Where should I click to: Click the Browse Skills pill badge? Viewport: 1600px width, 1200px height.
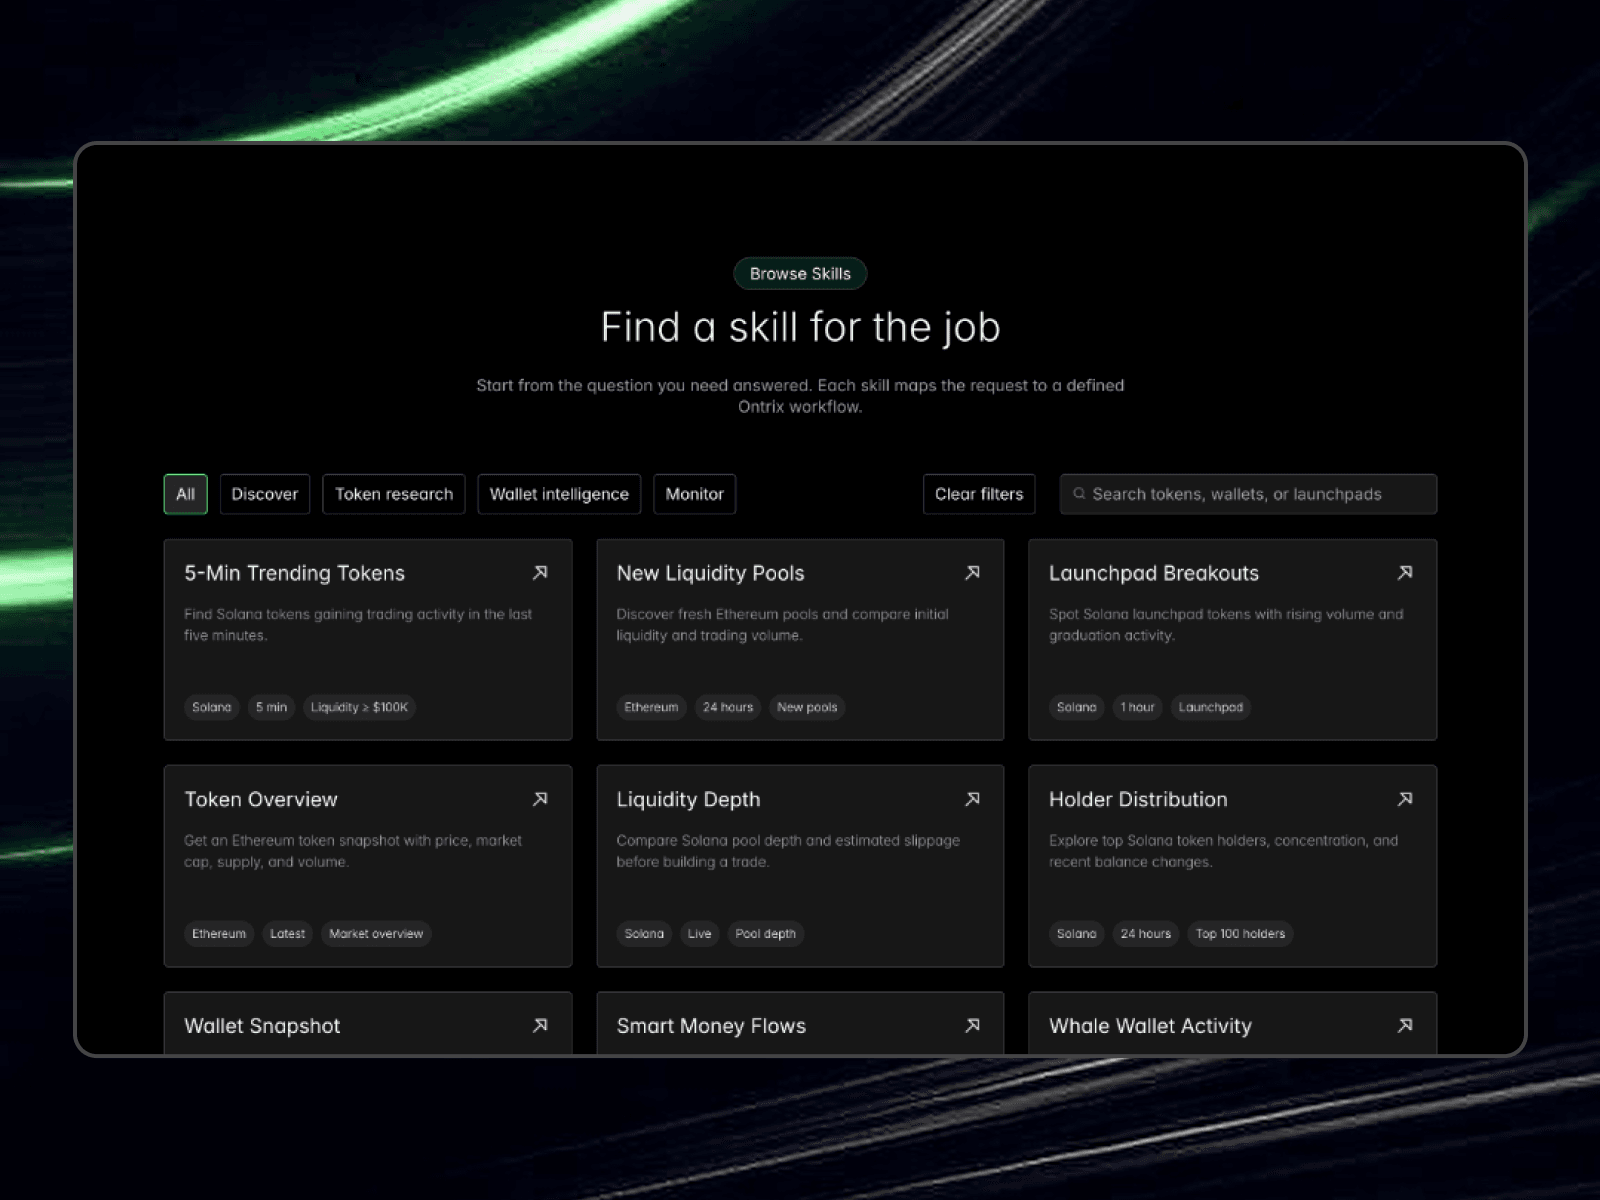[x=800, y=274]
